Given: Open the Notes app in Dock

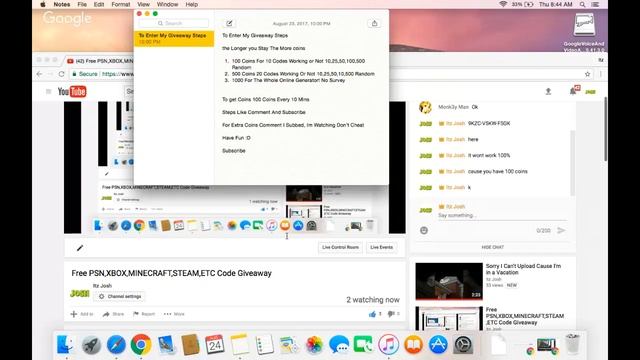Looking at the screenshot, I should [x=240, y=345].
